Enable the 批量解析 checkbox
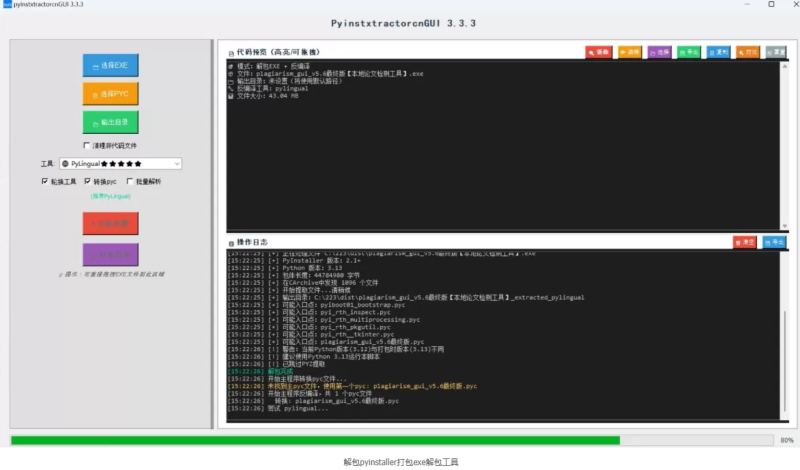This screenshot has width=800, height=470. pyautogui.click(x=130, y=181)
